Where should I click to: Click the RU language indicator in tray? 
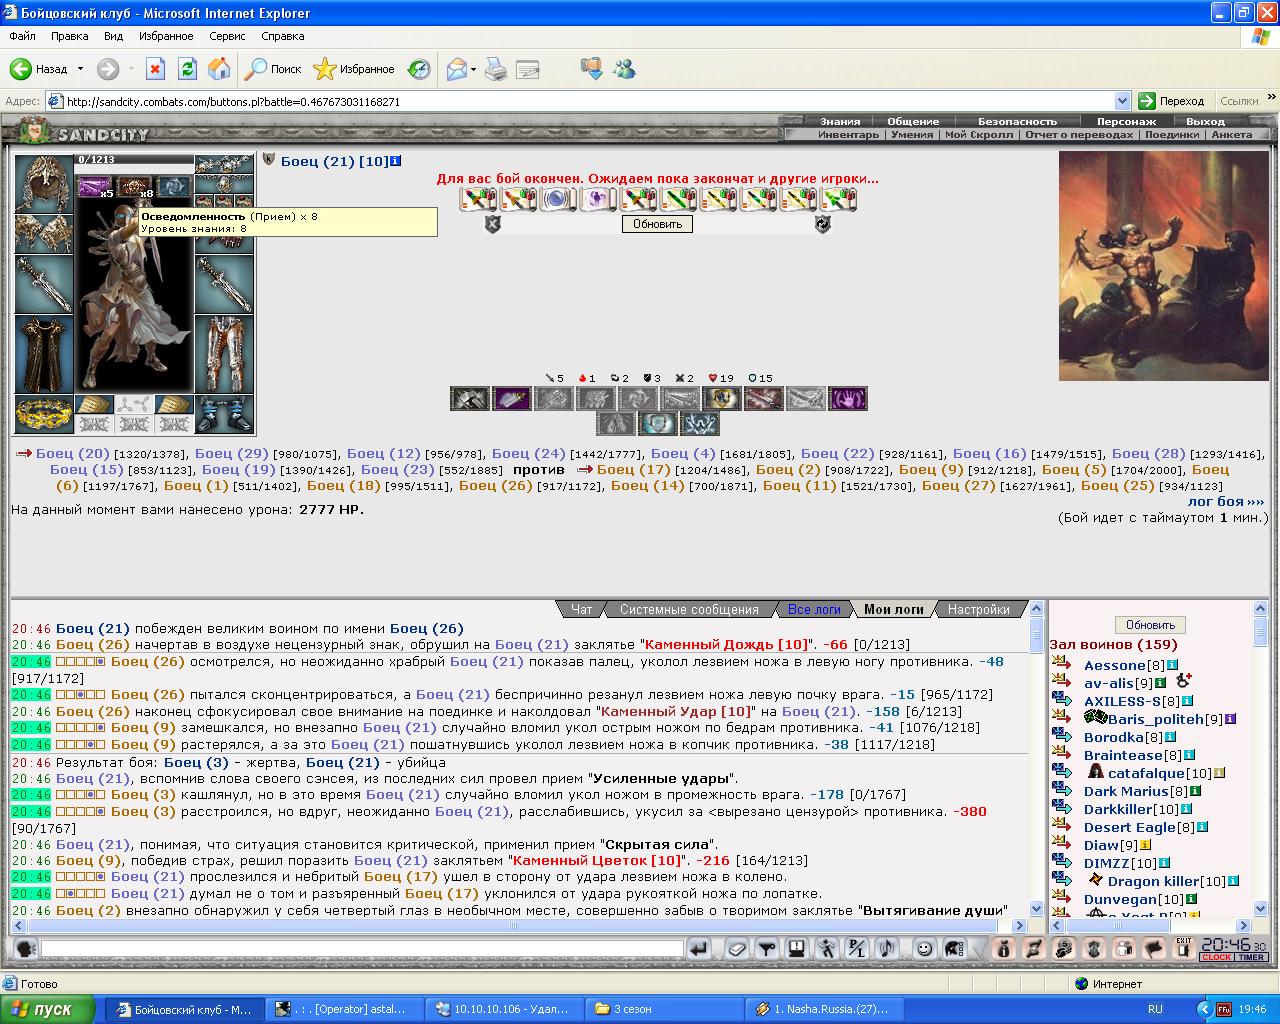[1155, 1009]
